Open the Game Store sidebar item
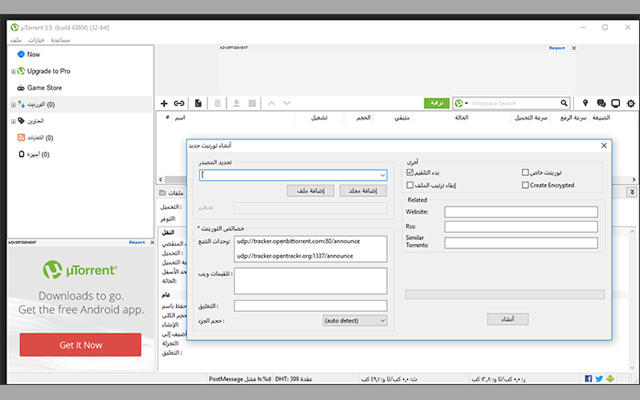The height and width of the screenshot is (400, 640). [x=44, y=87]
